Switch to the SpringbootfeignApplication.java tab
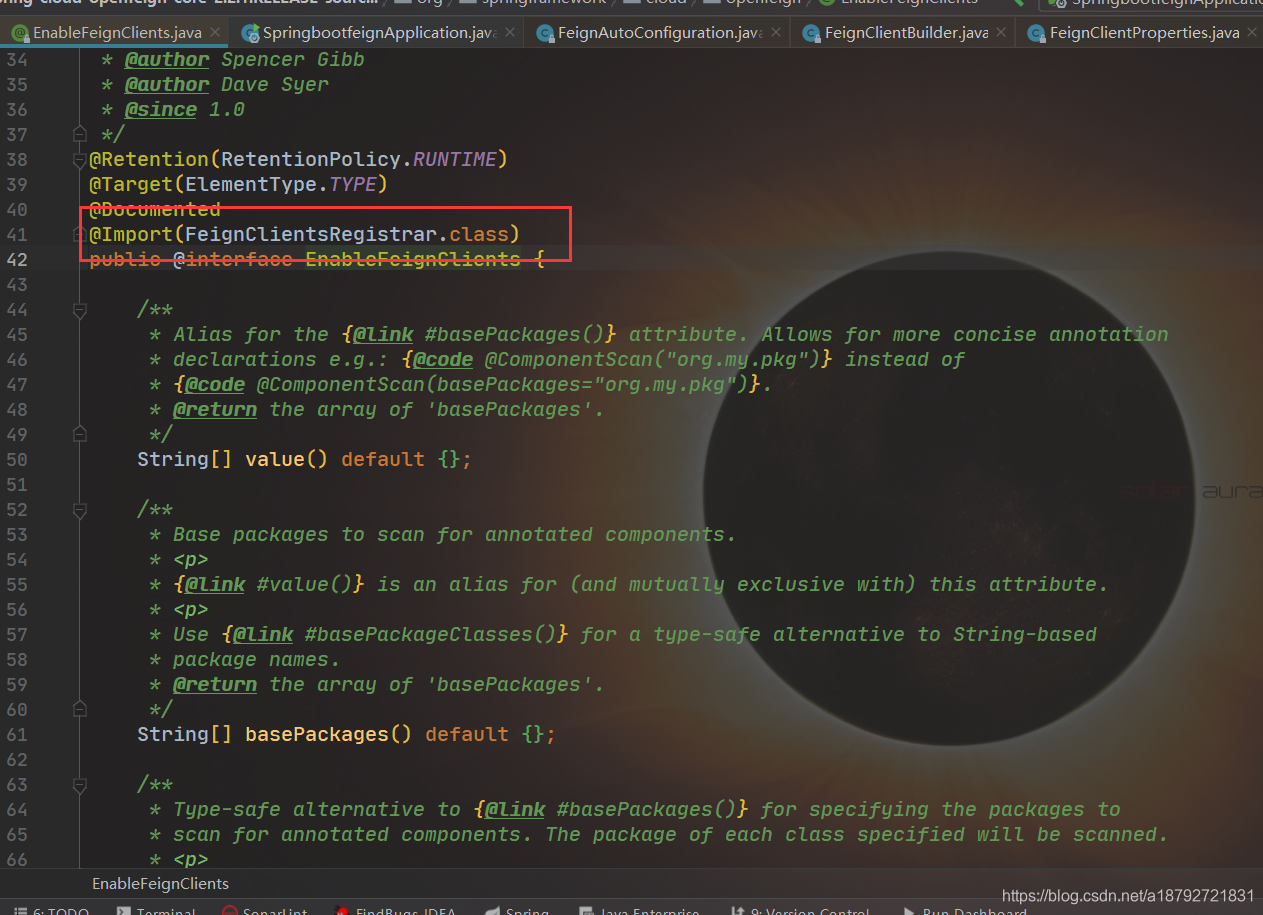This screenshot has width=1263, height=915. (x=378, y=33)
